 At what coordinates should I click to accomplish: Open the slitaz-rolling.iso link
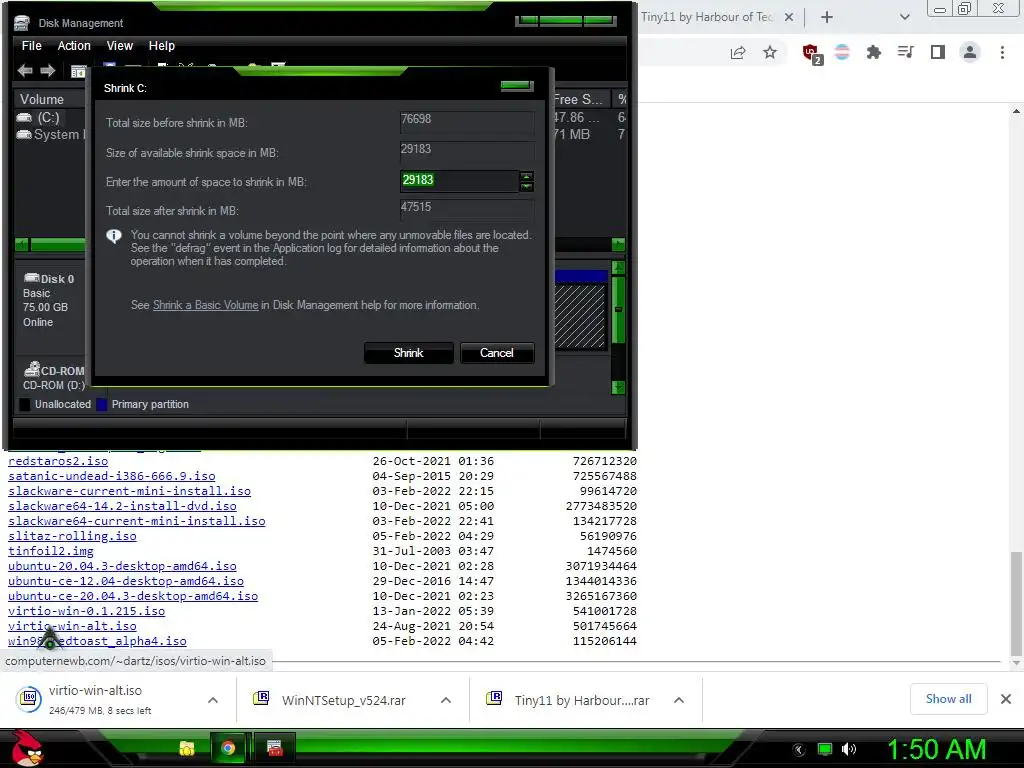[x=72, y=536]
